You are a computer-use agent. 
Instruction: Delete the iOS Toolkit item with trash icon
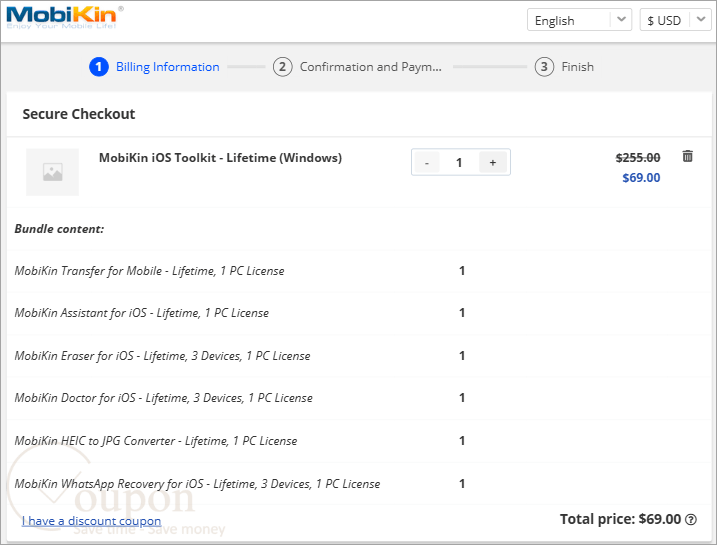[x=687, y=156]
